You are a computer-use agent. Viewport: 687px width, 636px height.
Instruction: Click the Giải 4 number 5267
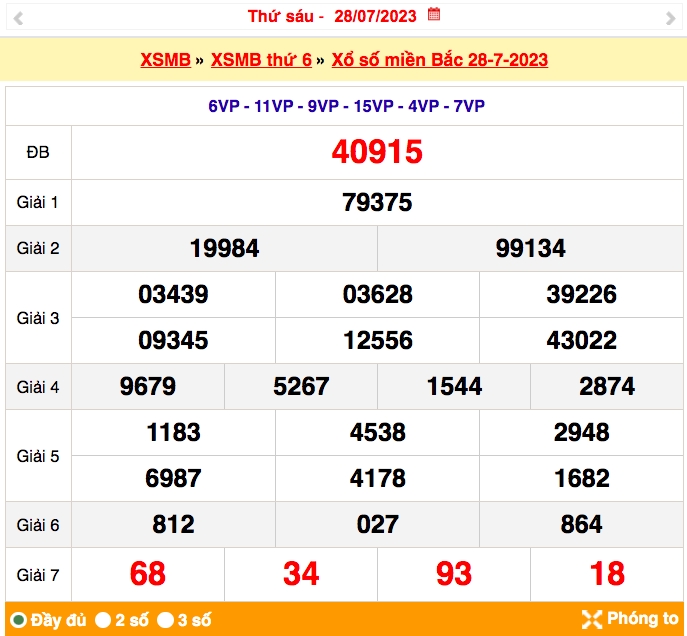(301, 386)
